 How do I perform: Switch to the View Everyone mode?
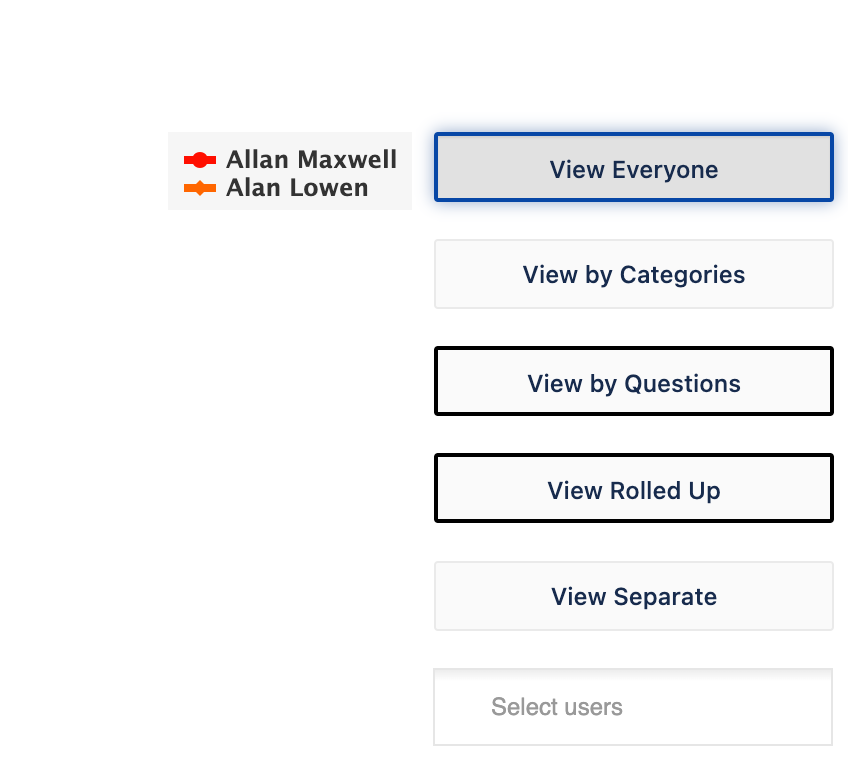[x=633, y=168]
